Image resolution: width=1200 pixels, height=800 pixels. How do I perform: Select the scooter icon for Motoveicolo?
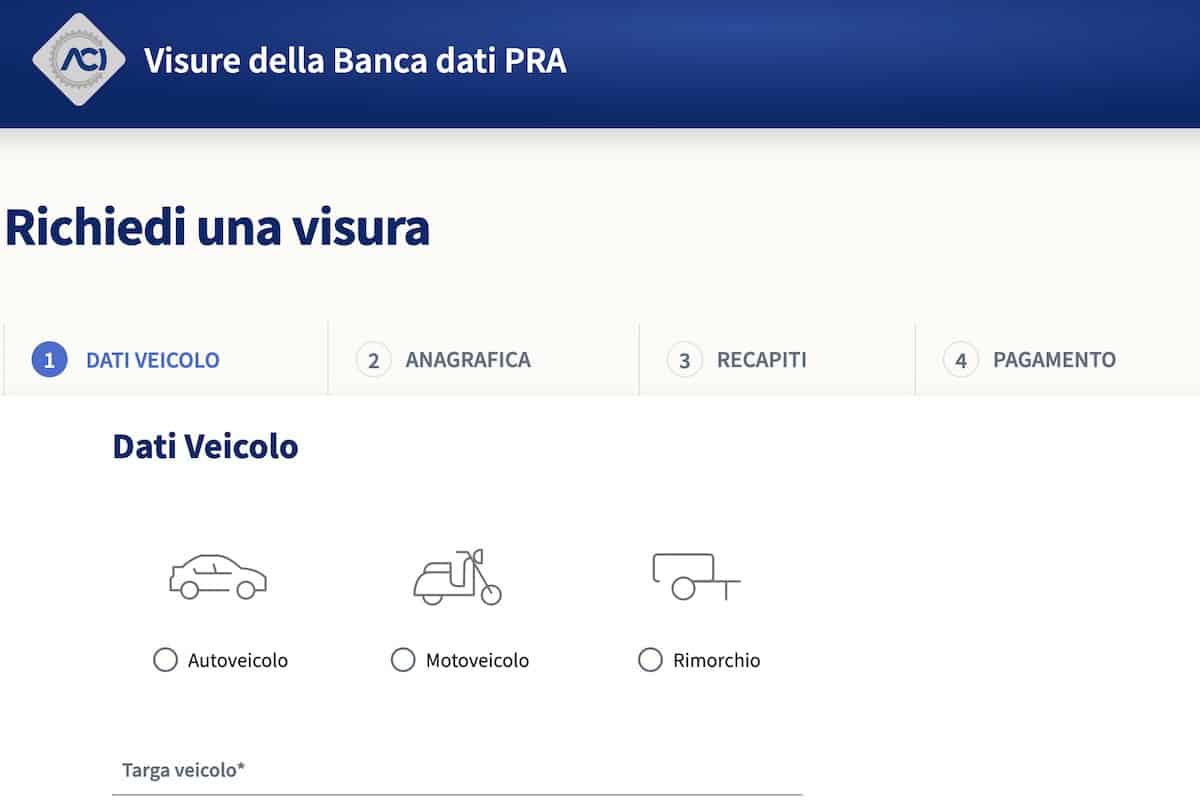[x=455, y=575]
